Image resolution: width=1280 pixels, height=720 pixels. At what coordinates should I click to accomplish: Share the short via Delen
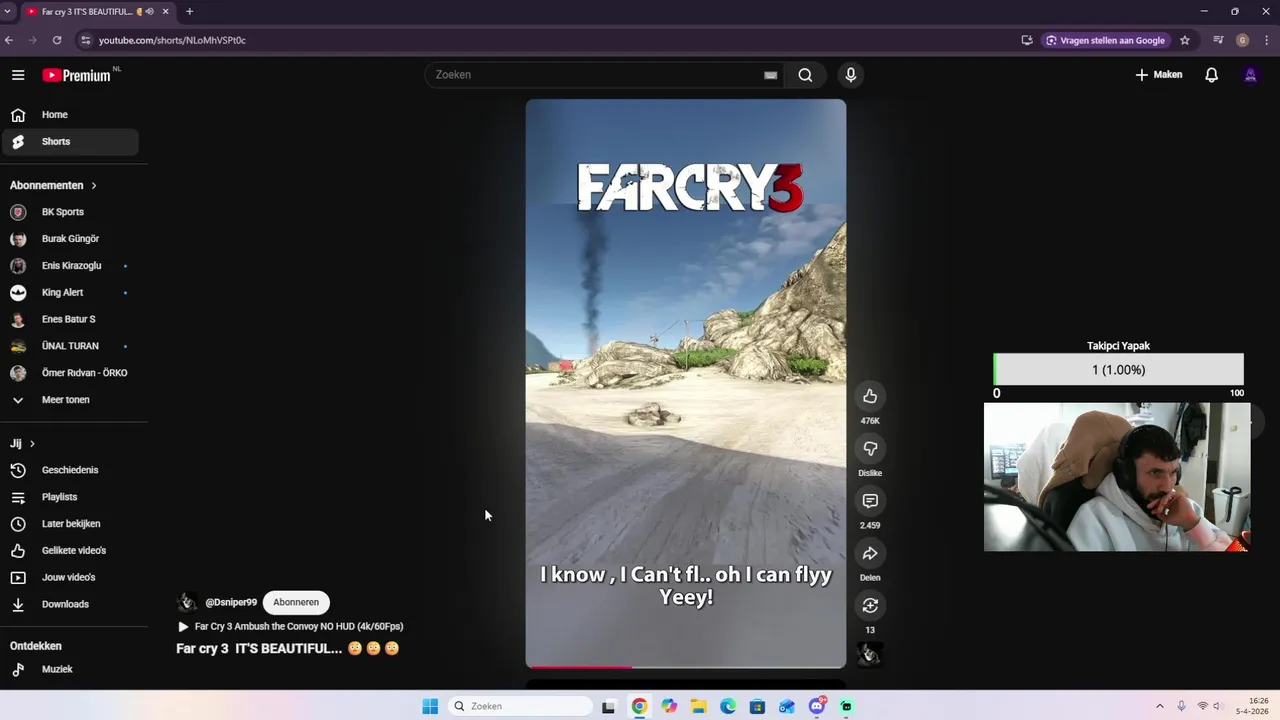click(x=870, y=553)
